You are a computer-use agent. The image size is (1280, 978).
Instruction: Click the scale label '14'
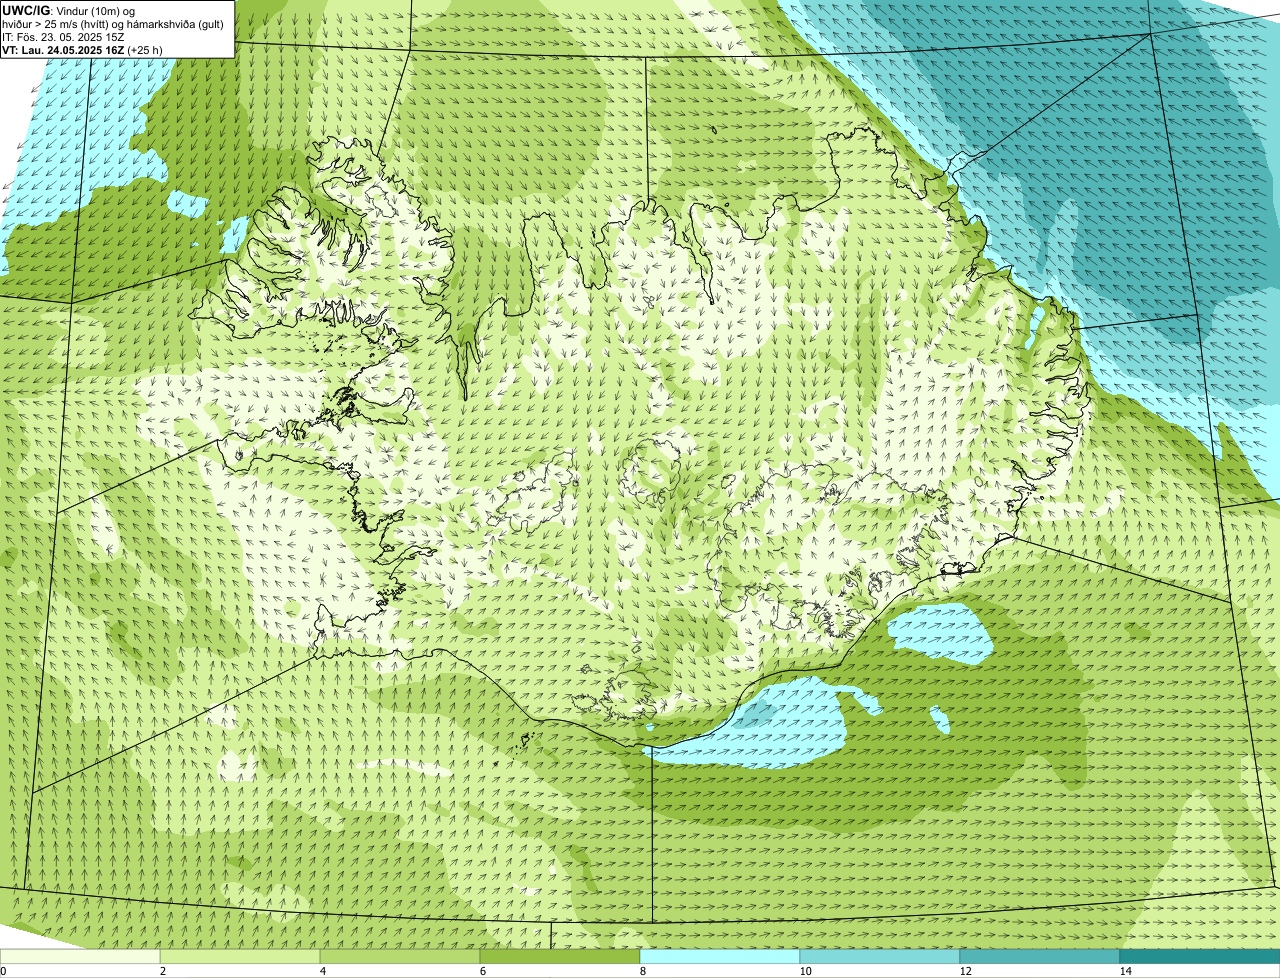click(x=1125, y=971)
